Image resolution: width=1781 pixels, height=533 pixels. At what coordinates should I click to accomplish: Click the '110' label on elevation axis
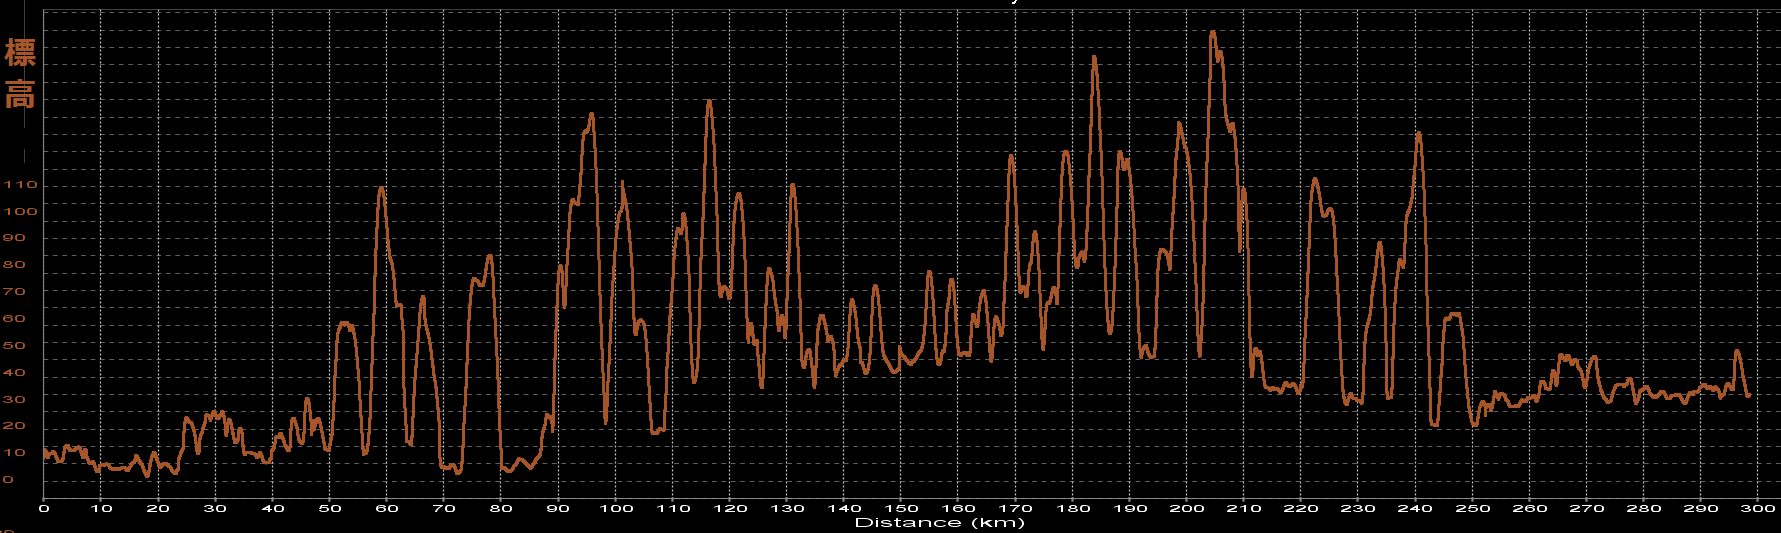click(20, 185)
